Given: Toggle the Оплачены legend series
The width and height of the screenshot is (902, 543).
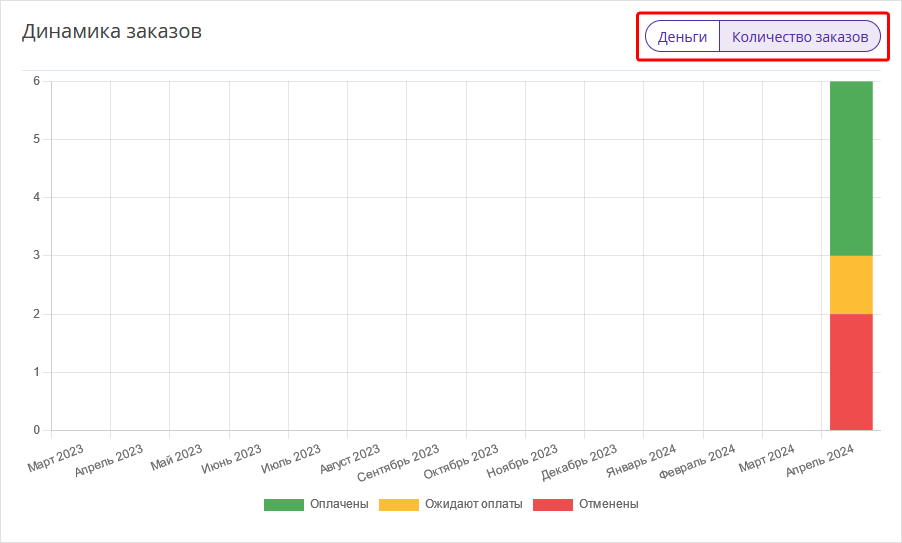Looking at the screenshot, I should coord(339,504).
